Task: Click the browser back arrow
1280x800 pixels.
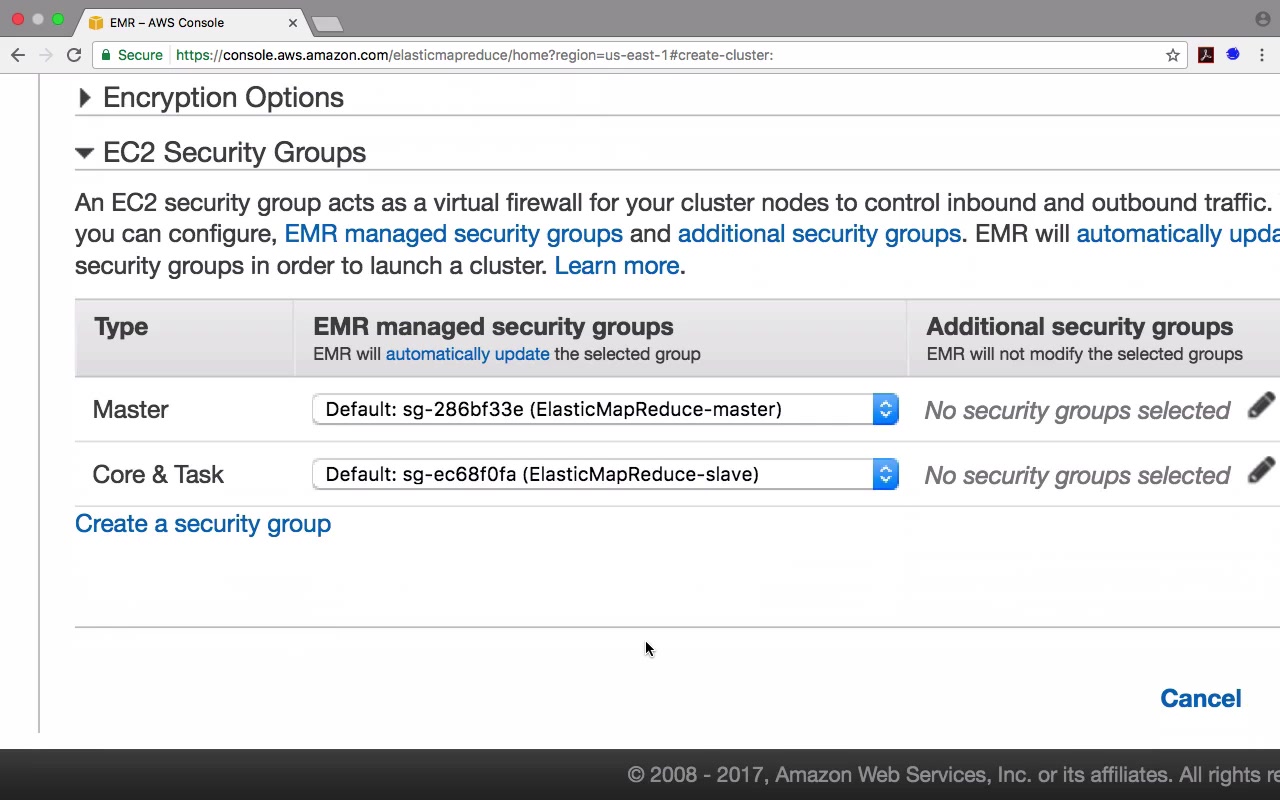Action: click(18, 55)
